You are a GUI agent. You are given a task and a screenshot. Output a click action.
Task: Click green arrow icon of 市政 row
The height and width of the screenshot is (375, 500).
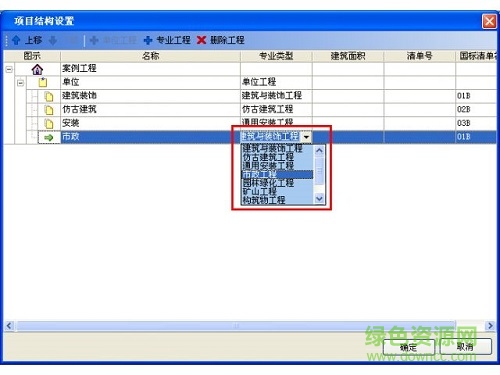click(x=49, y=137)
